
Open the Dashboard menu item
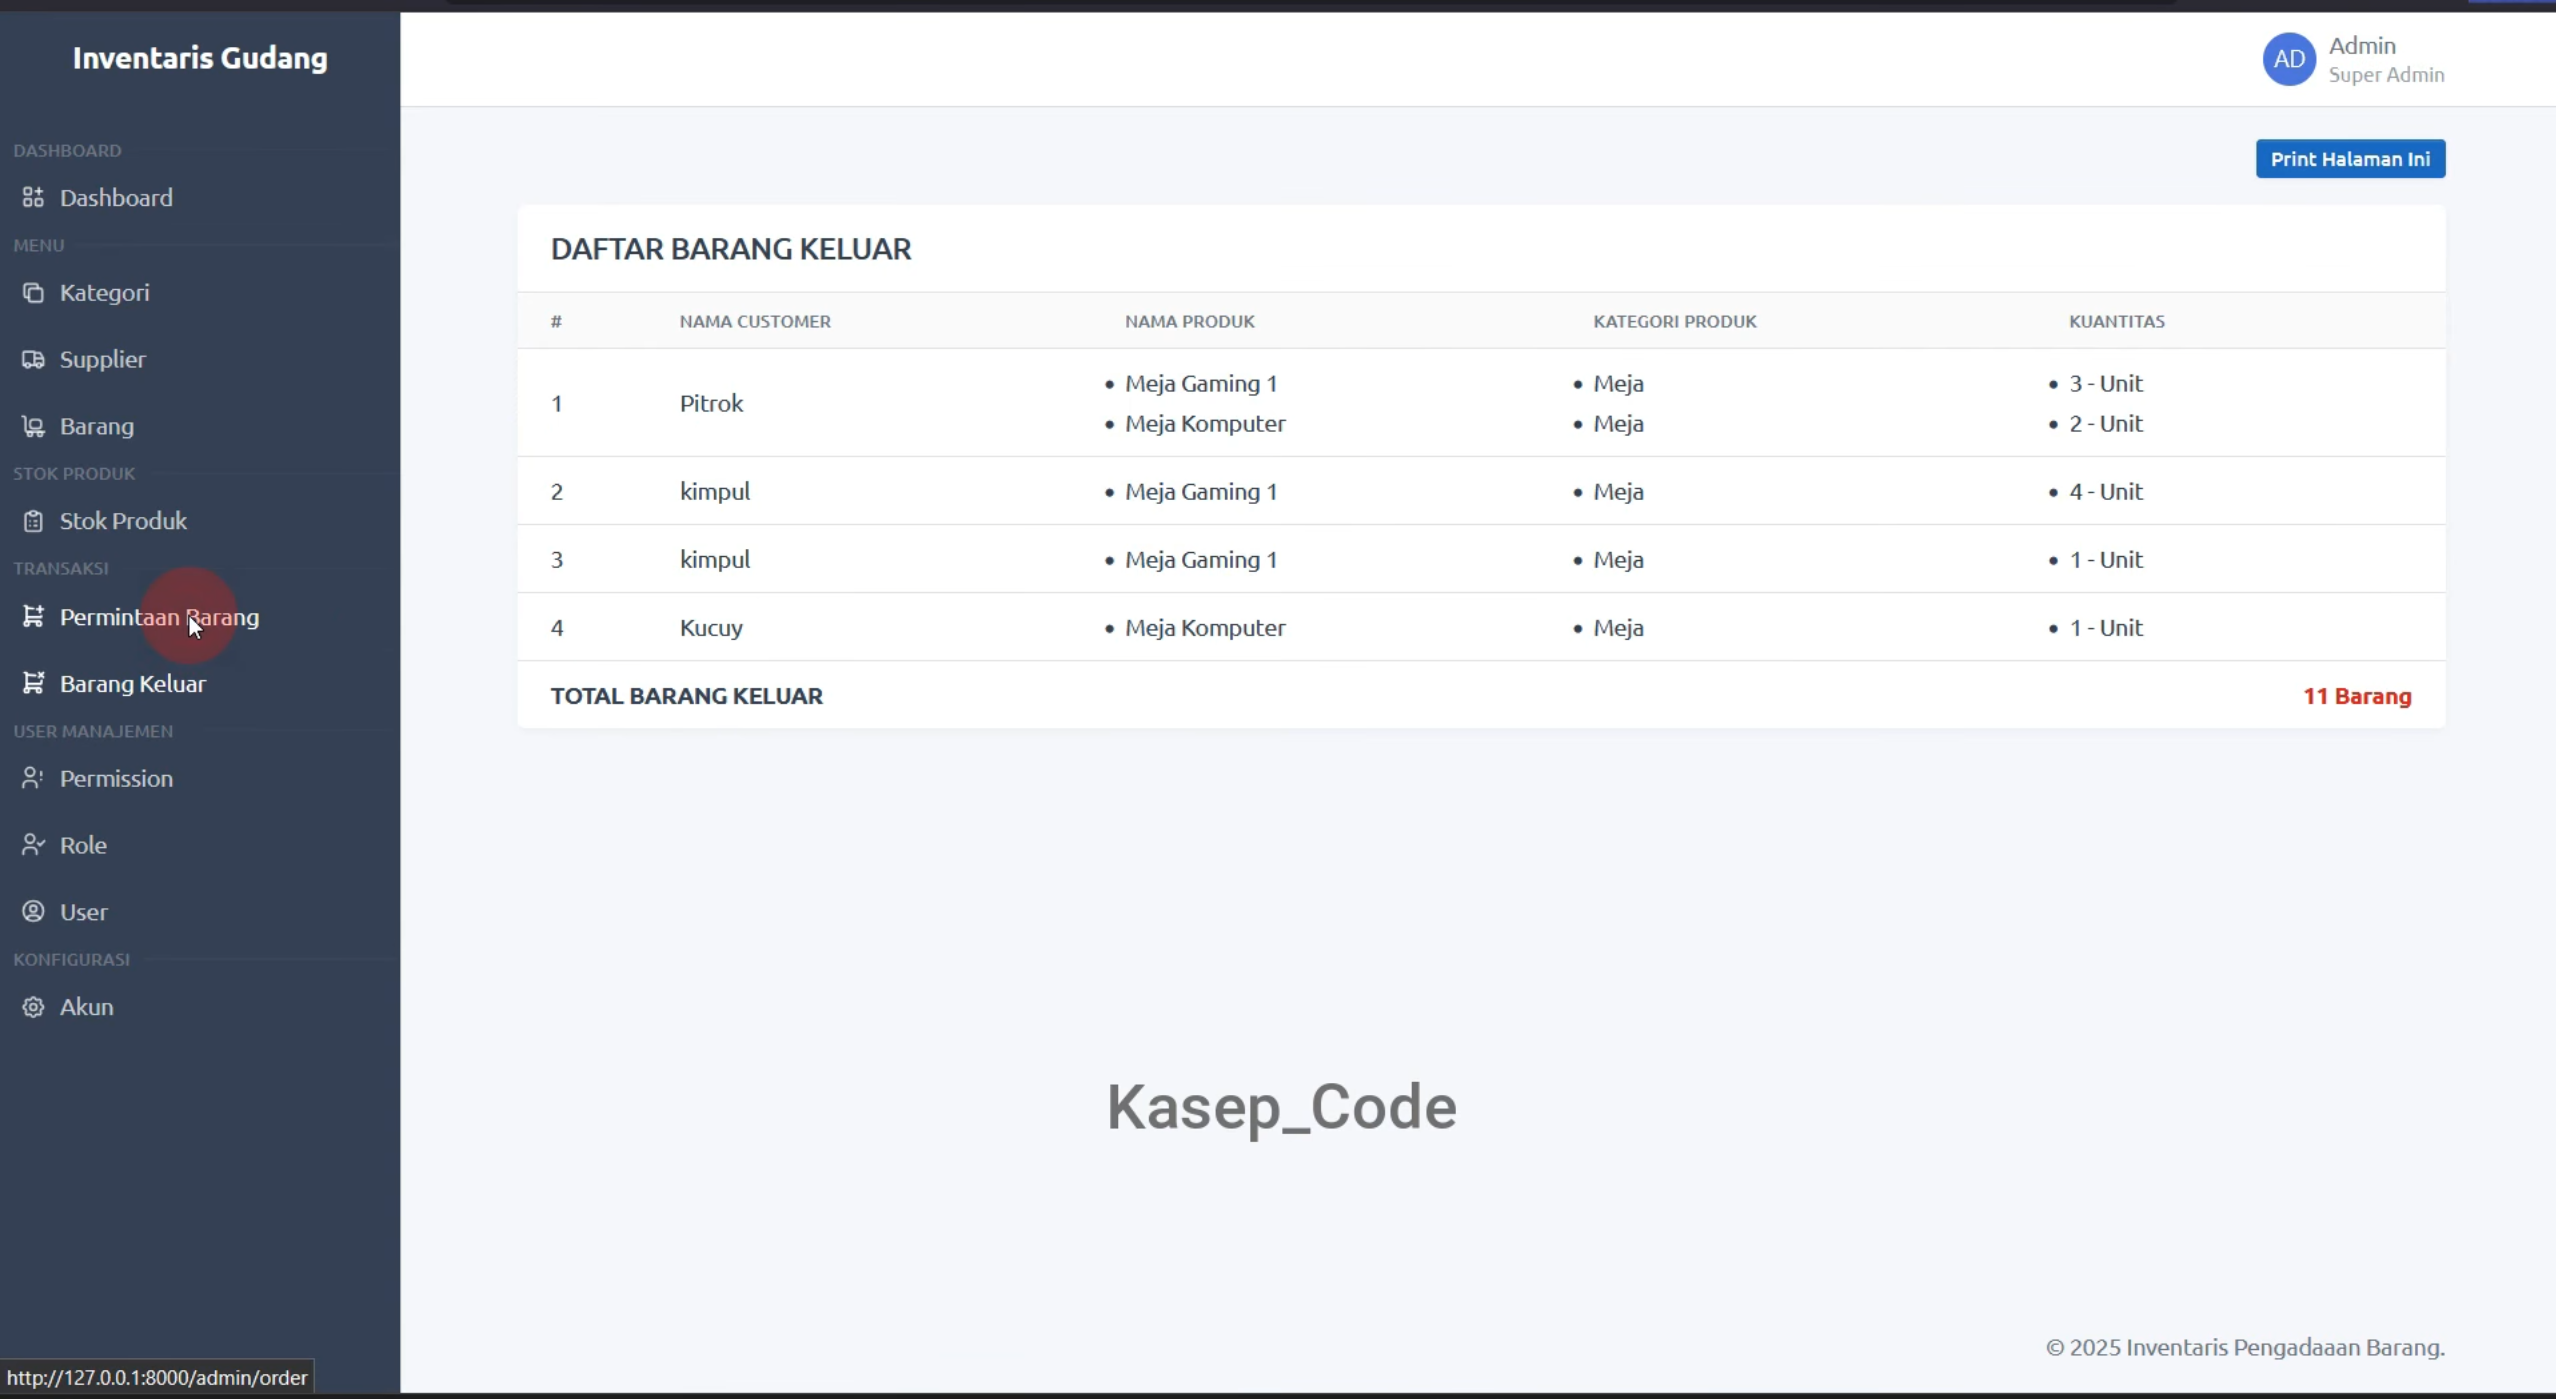click(x=116, y=197)
